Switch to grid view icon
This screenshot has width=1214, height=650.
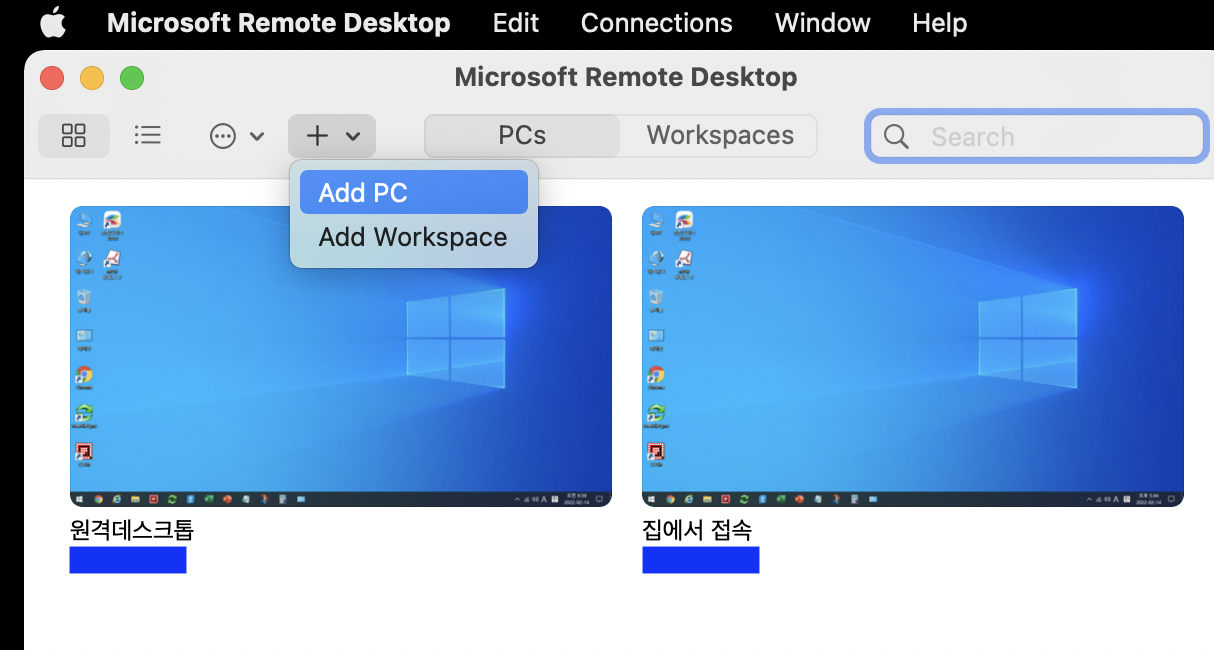(x=74, y=136)
